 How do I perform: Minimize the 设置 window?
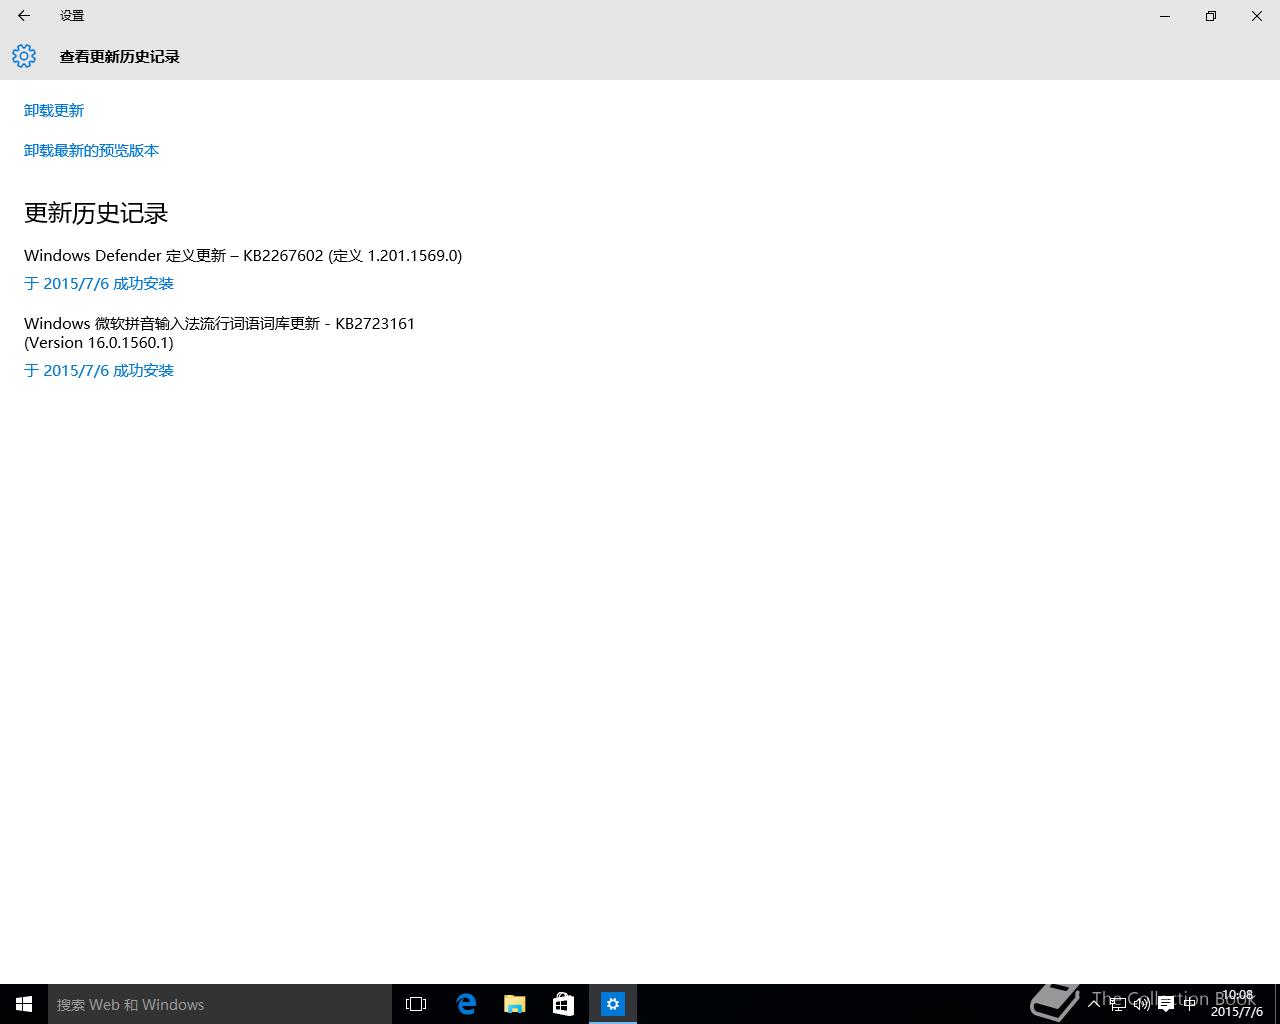click(1165, 16)
